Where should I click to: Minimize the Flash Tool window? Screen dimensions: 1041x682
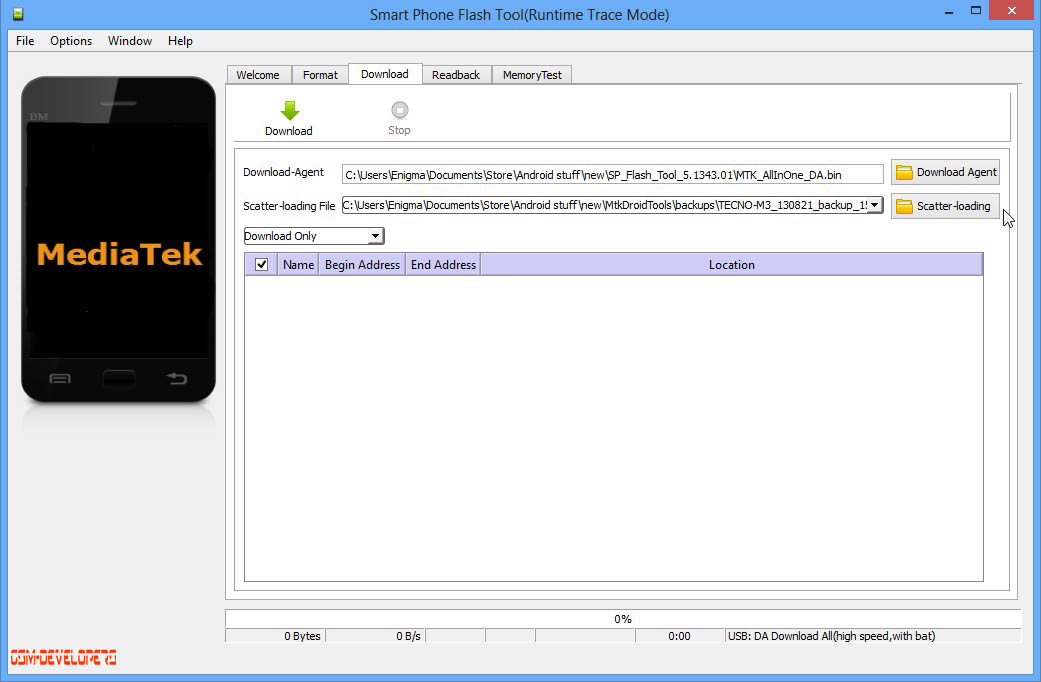949,11
